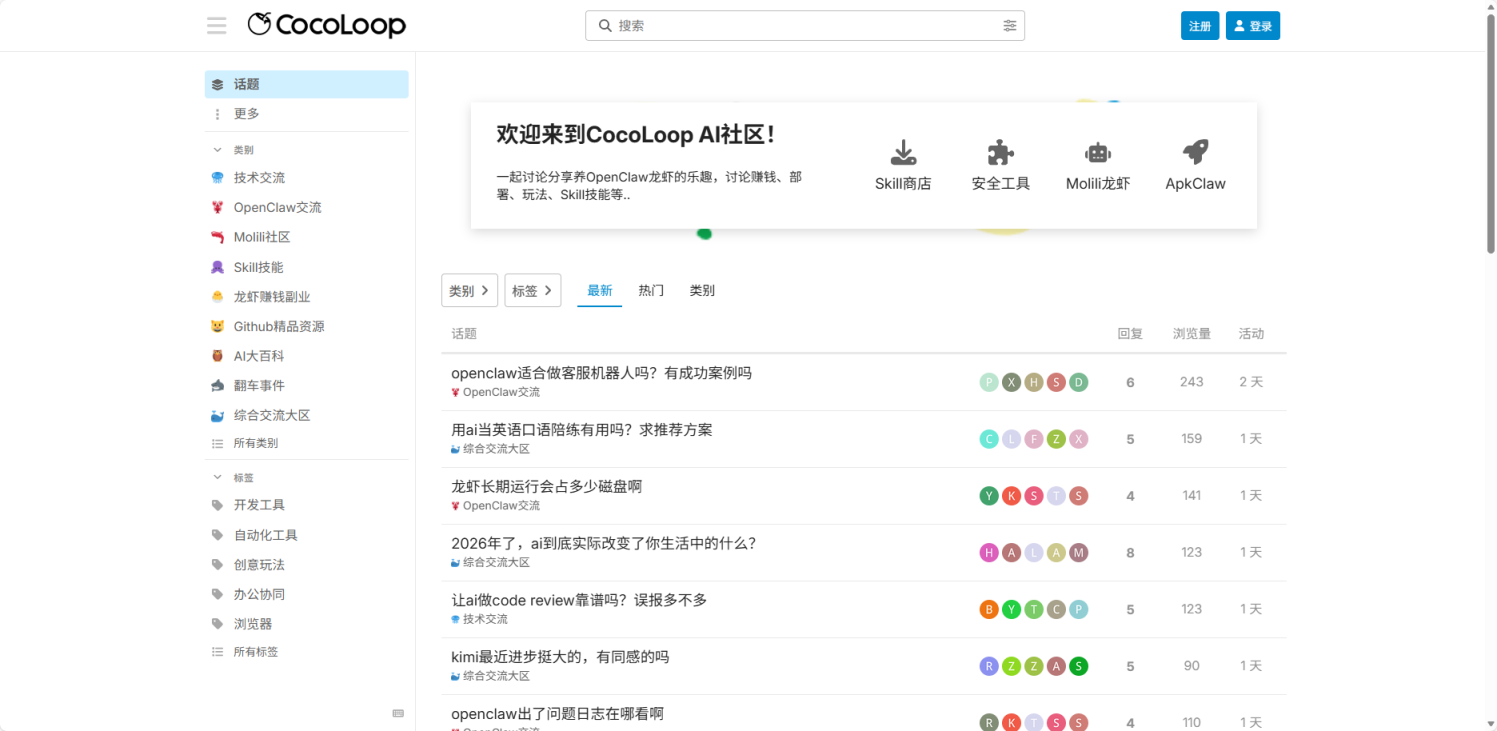This screenshot has width=1497, height=731.
Task: Open the 浏览器 tag
Action: (x=306, y=624)
